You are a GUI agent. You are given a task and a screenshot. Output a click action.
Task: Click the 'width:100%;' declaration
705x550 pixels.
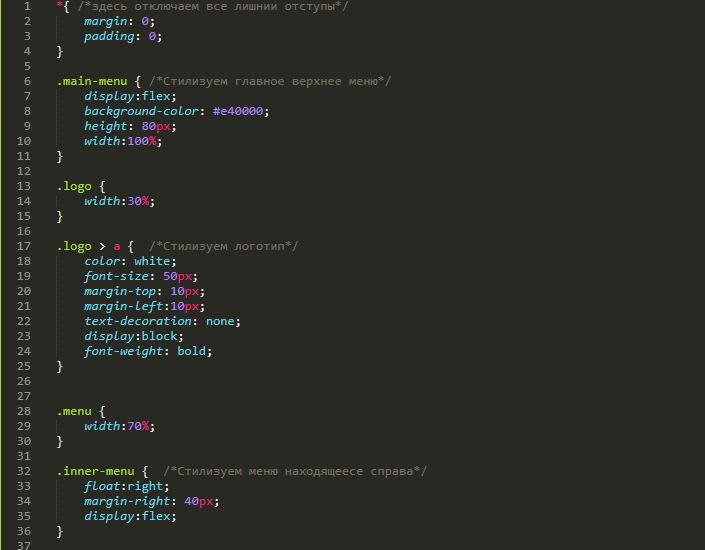pos(123,141)
